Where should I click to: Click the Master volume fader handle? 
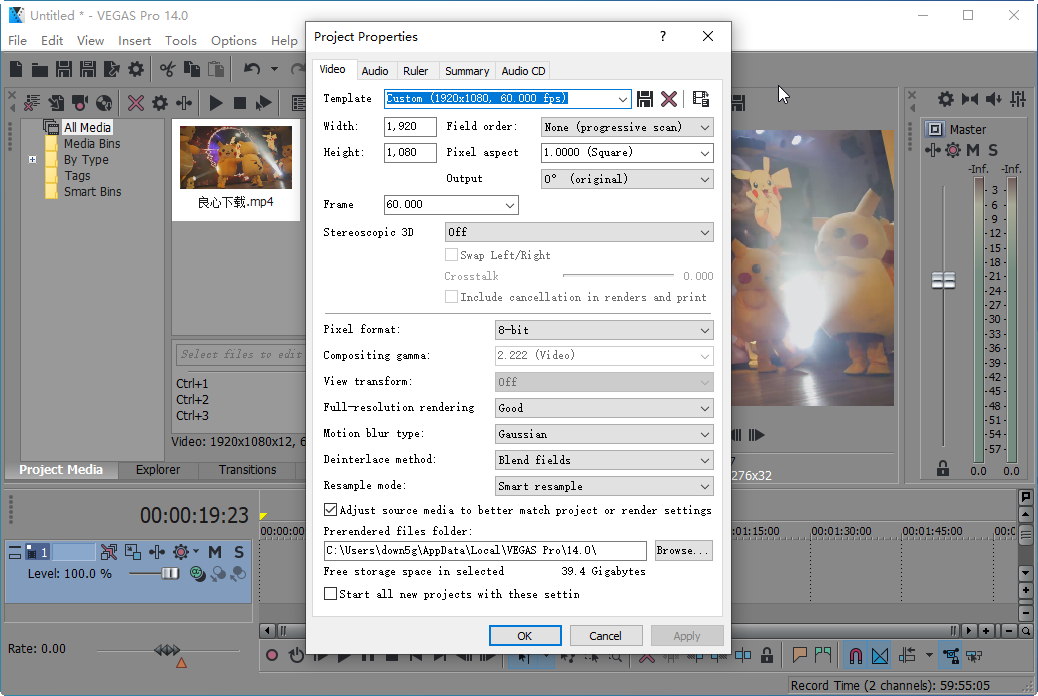[943, 281]
